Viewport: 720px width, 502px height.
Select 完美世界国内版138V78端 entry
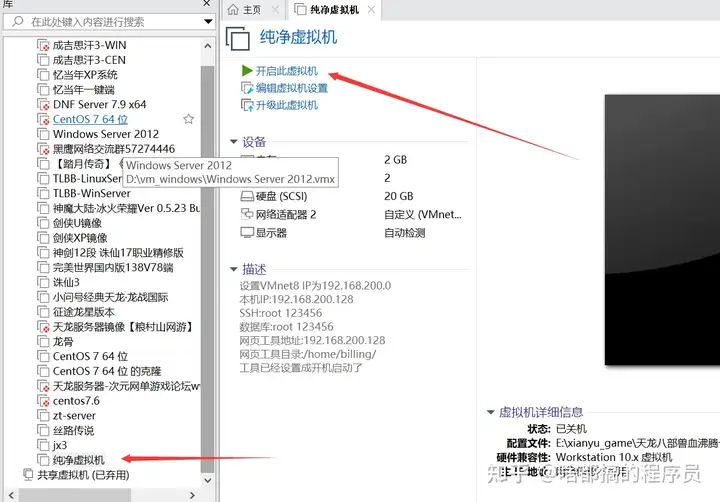tap(113, 267)
